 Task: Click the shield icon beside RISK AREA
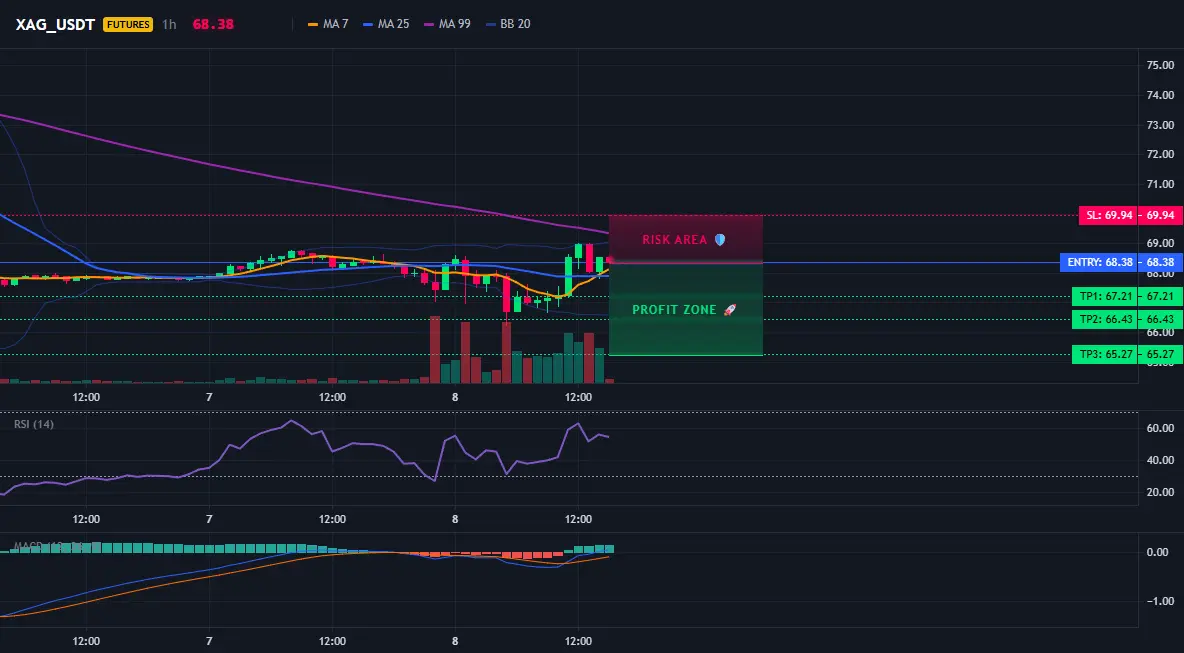coord(720,240)
